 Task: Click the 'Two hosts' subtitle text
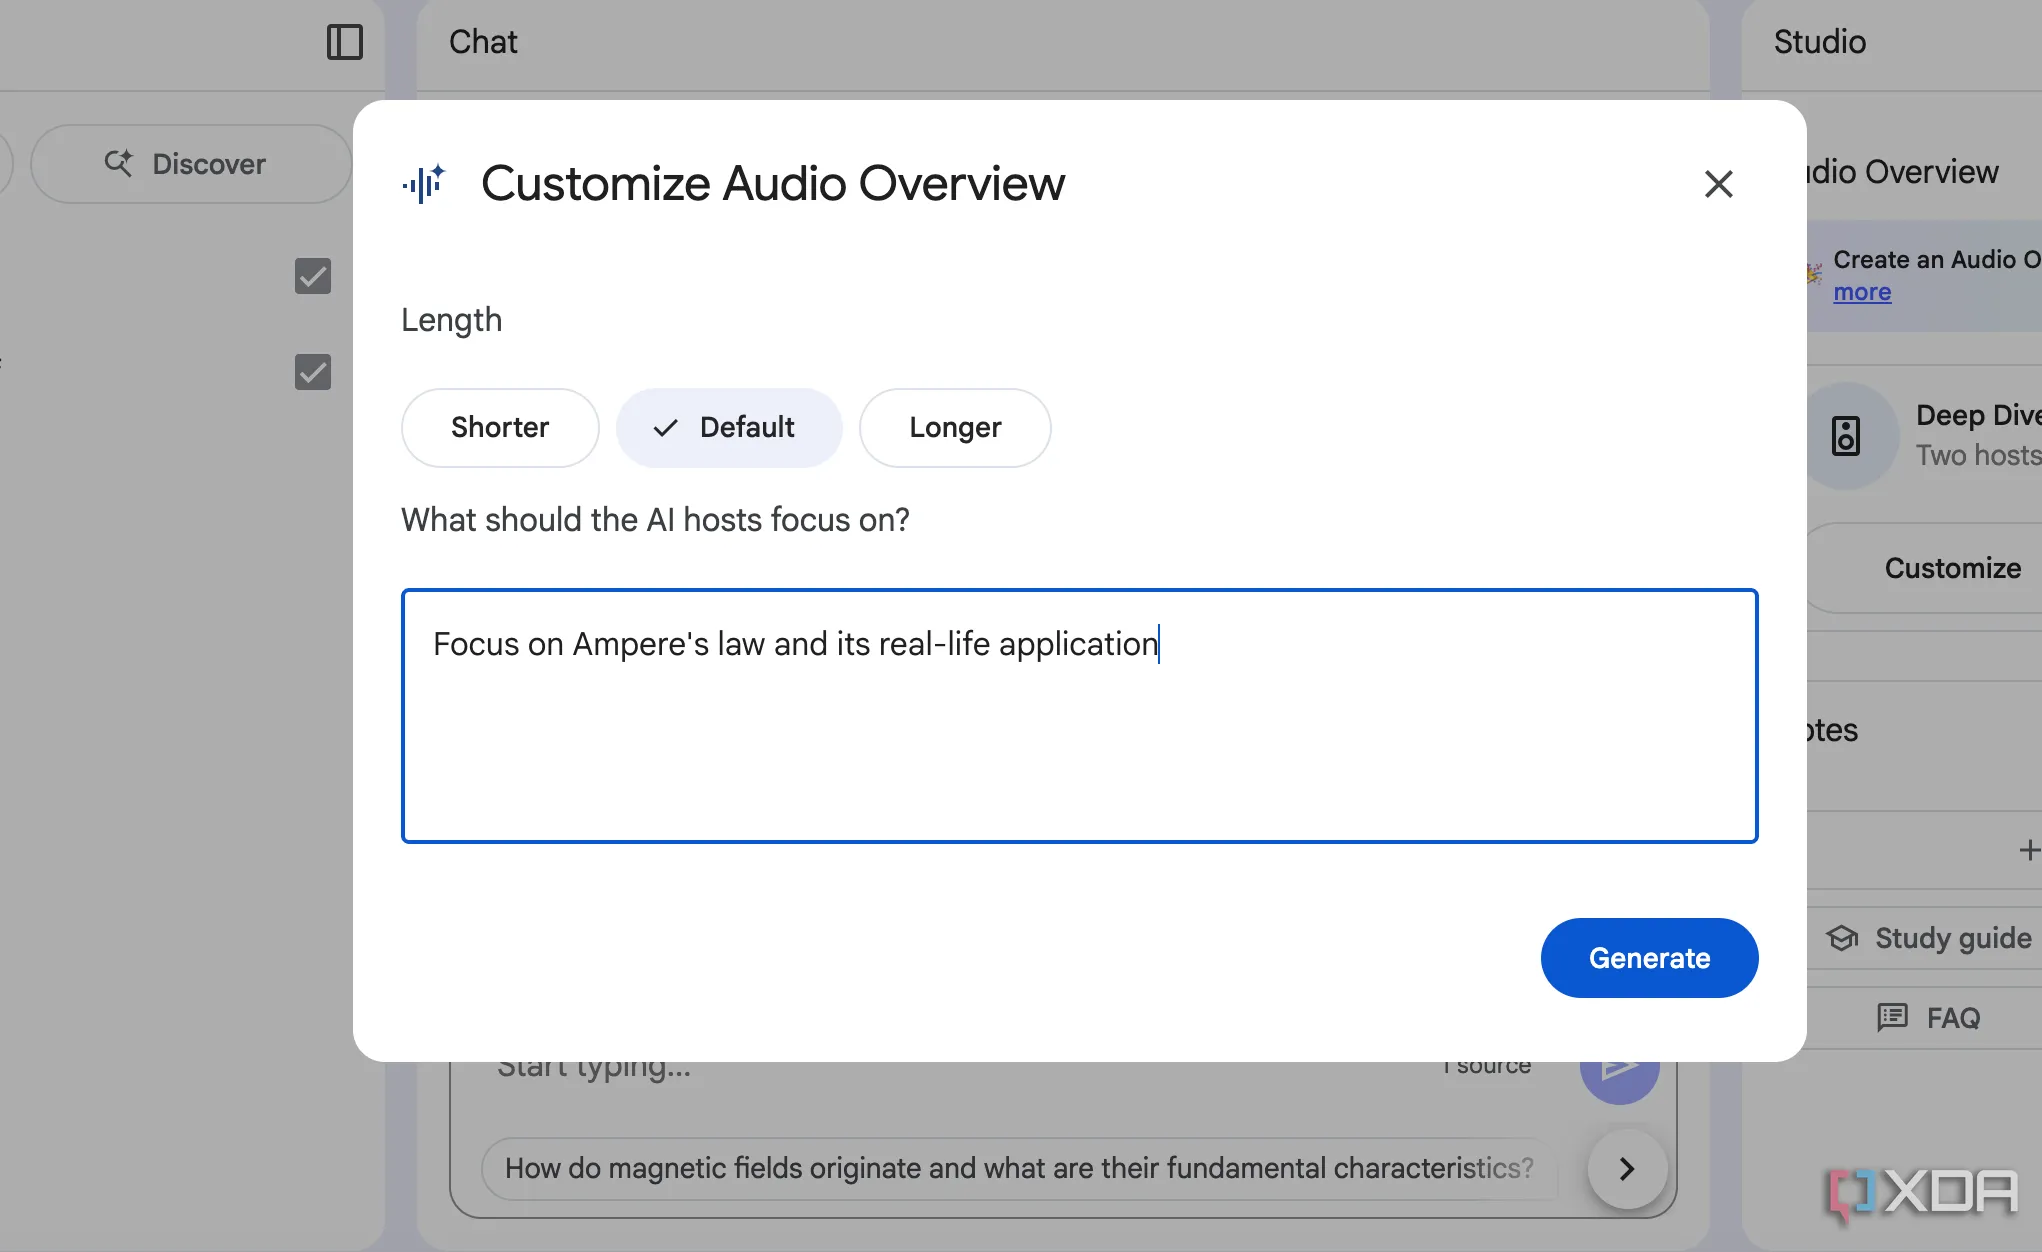1978,455
